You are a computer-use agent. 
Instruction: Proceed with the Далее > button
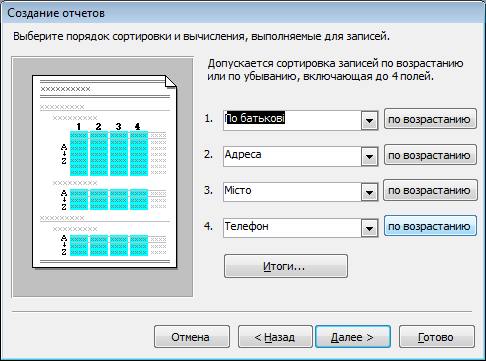[x=353, y=337]
